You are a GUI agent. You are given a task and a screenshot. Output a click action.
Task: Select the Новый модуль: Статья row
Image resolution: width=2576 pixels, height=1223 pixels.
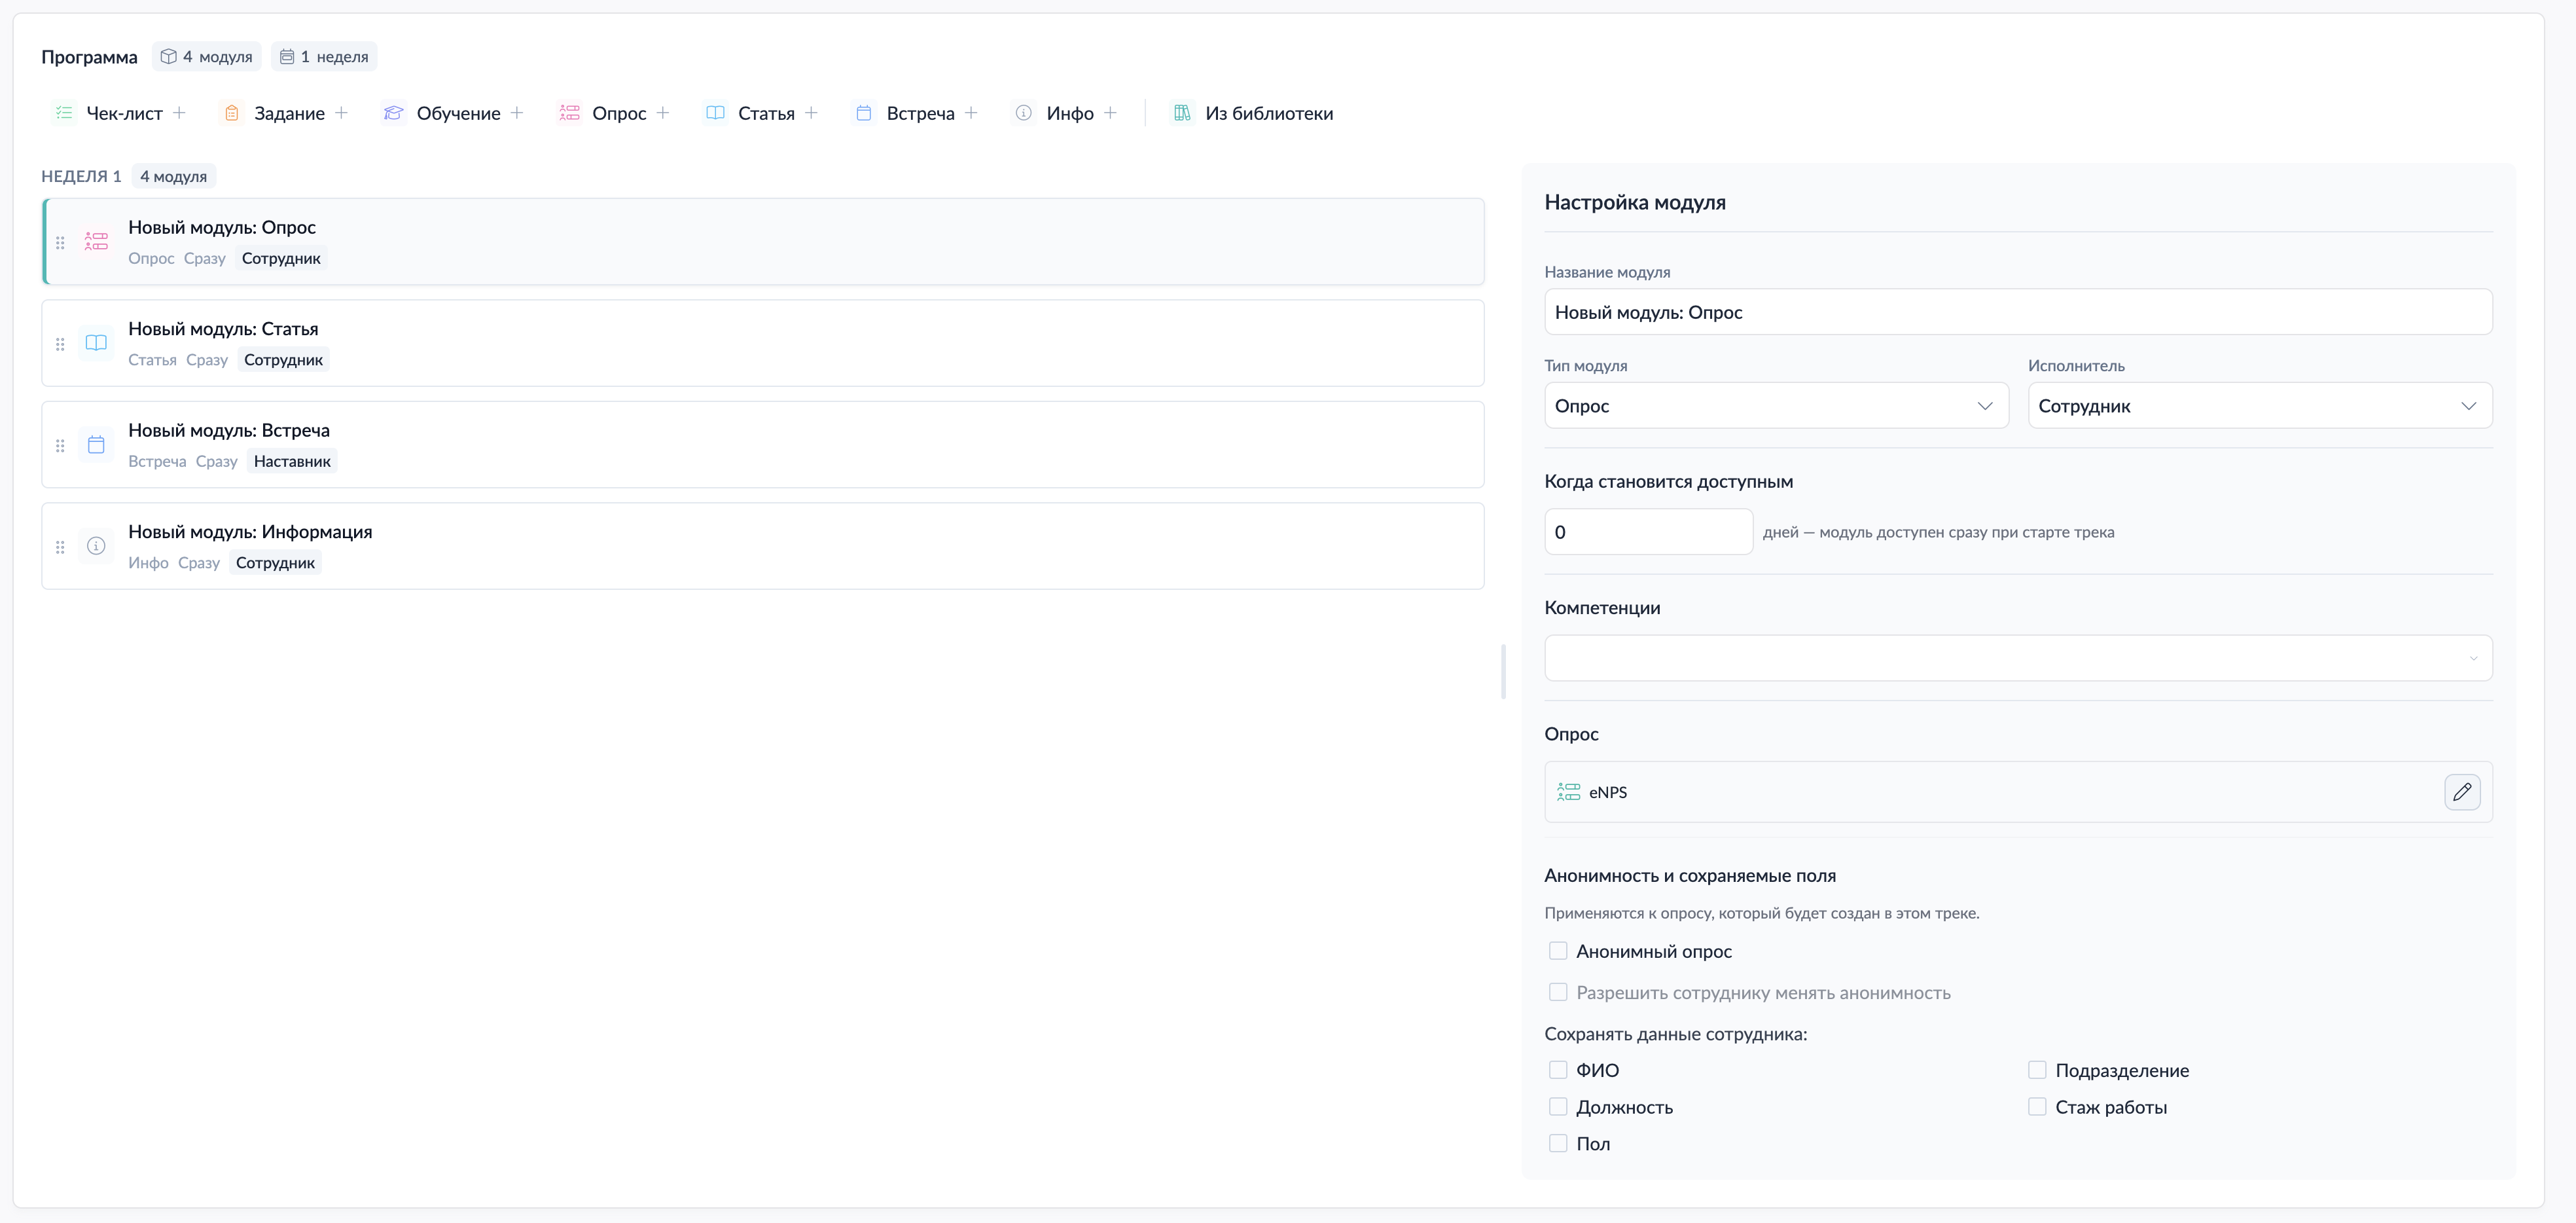(x=762, y=343)
